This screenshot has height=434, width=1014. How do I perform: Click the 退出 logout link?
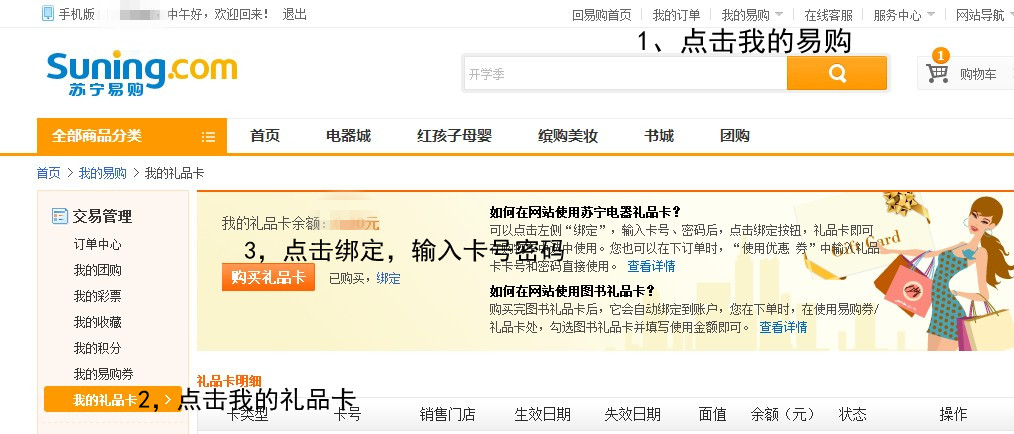[294, 14]
